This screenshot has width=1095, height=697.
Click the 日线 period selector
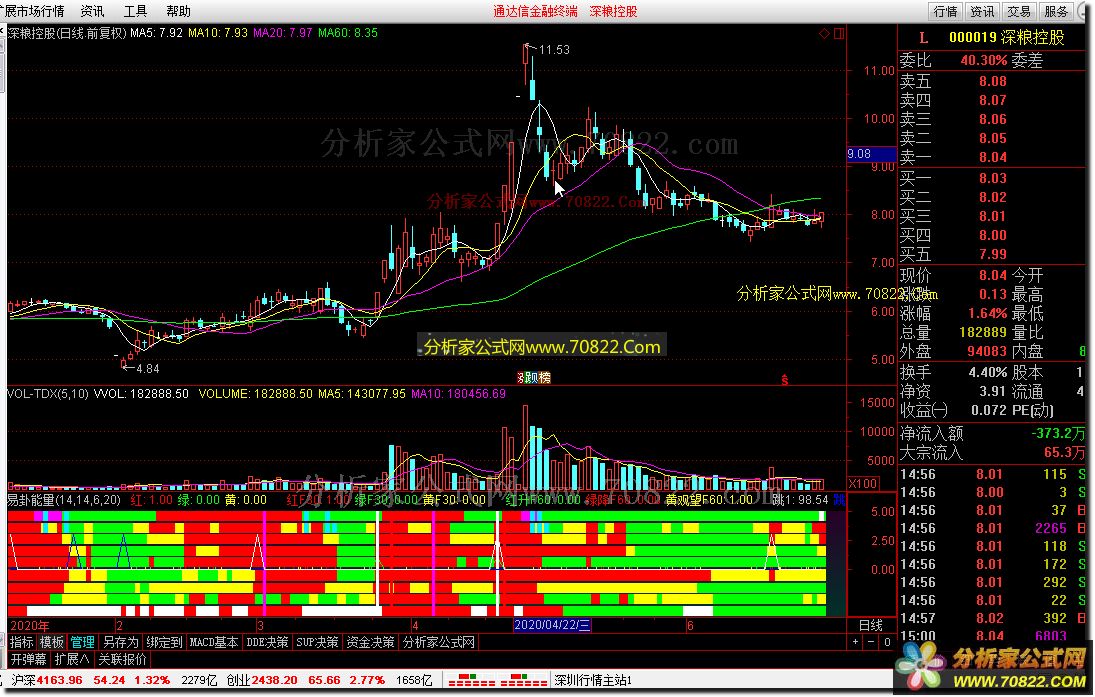(x=870, y=626)
